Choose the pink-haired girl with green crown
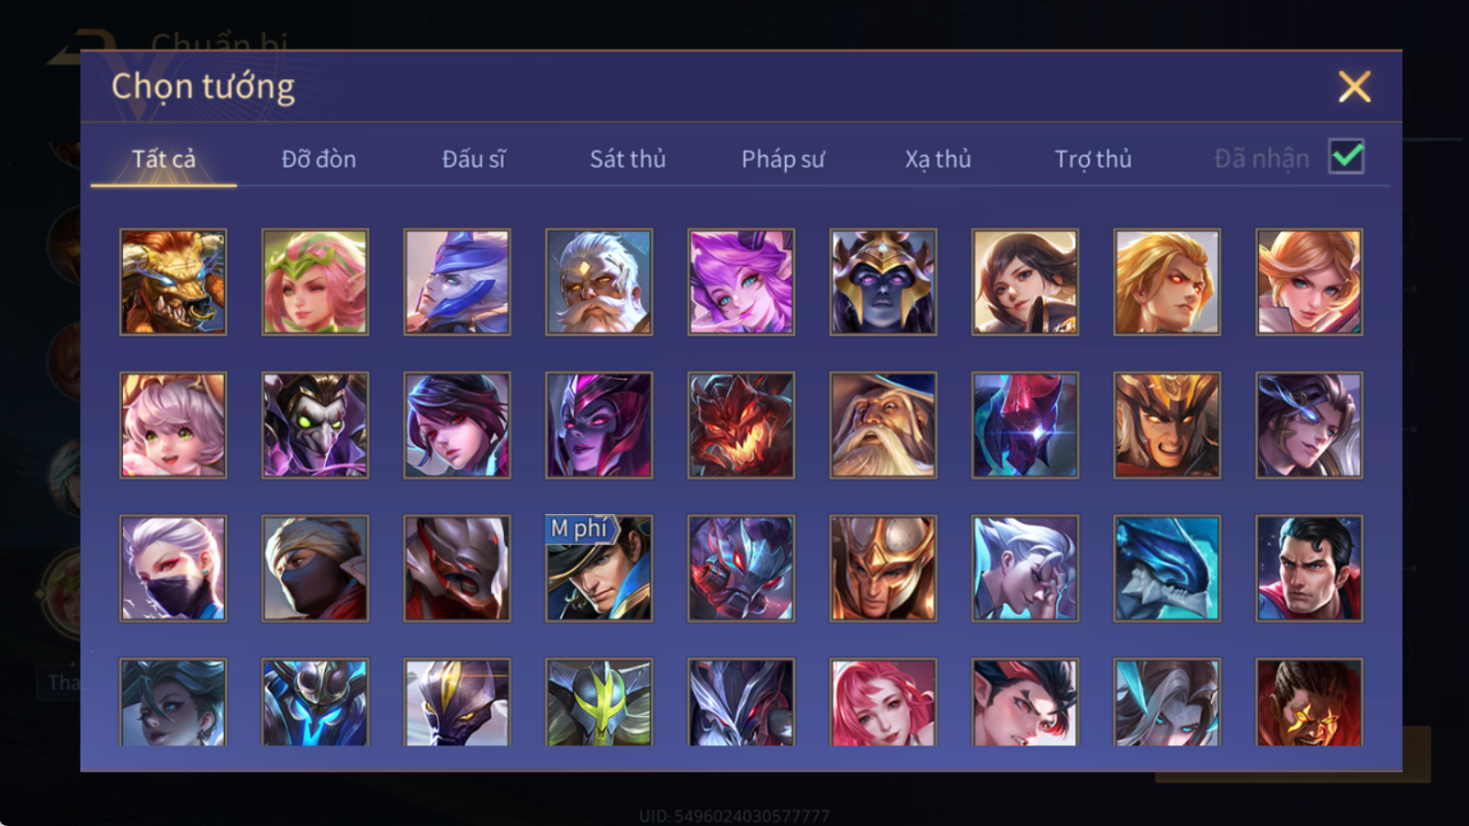1469x826 pixels. [315, 282]
